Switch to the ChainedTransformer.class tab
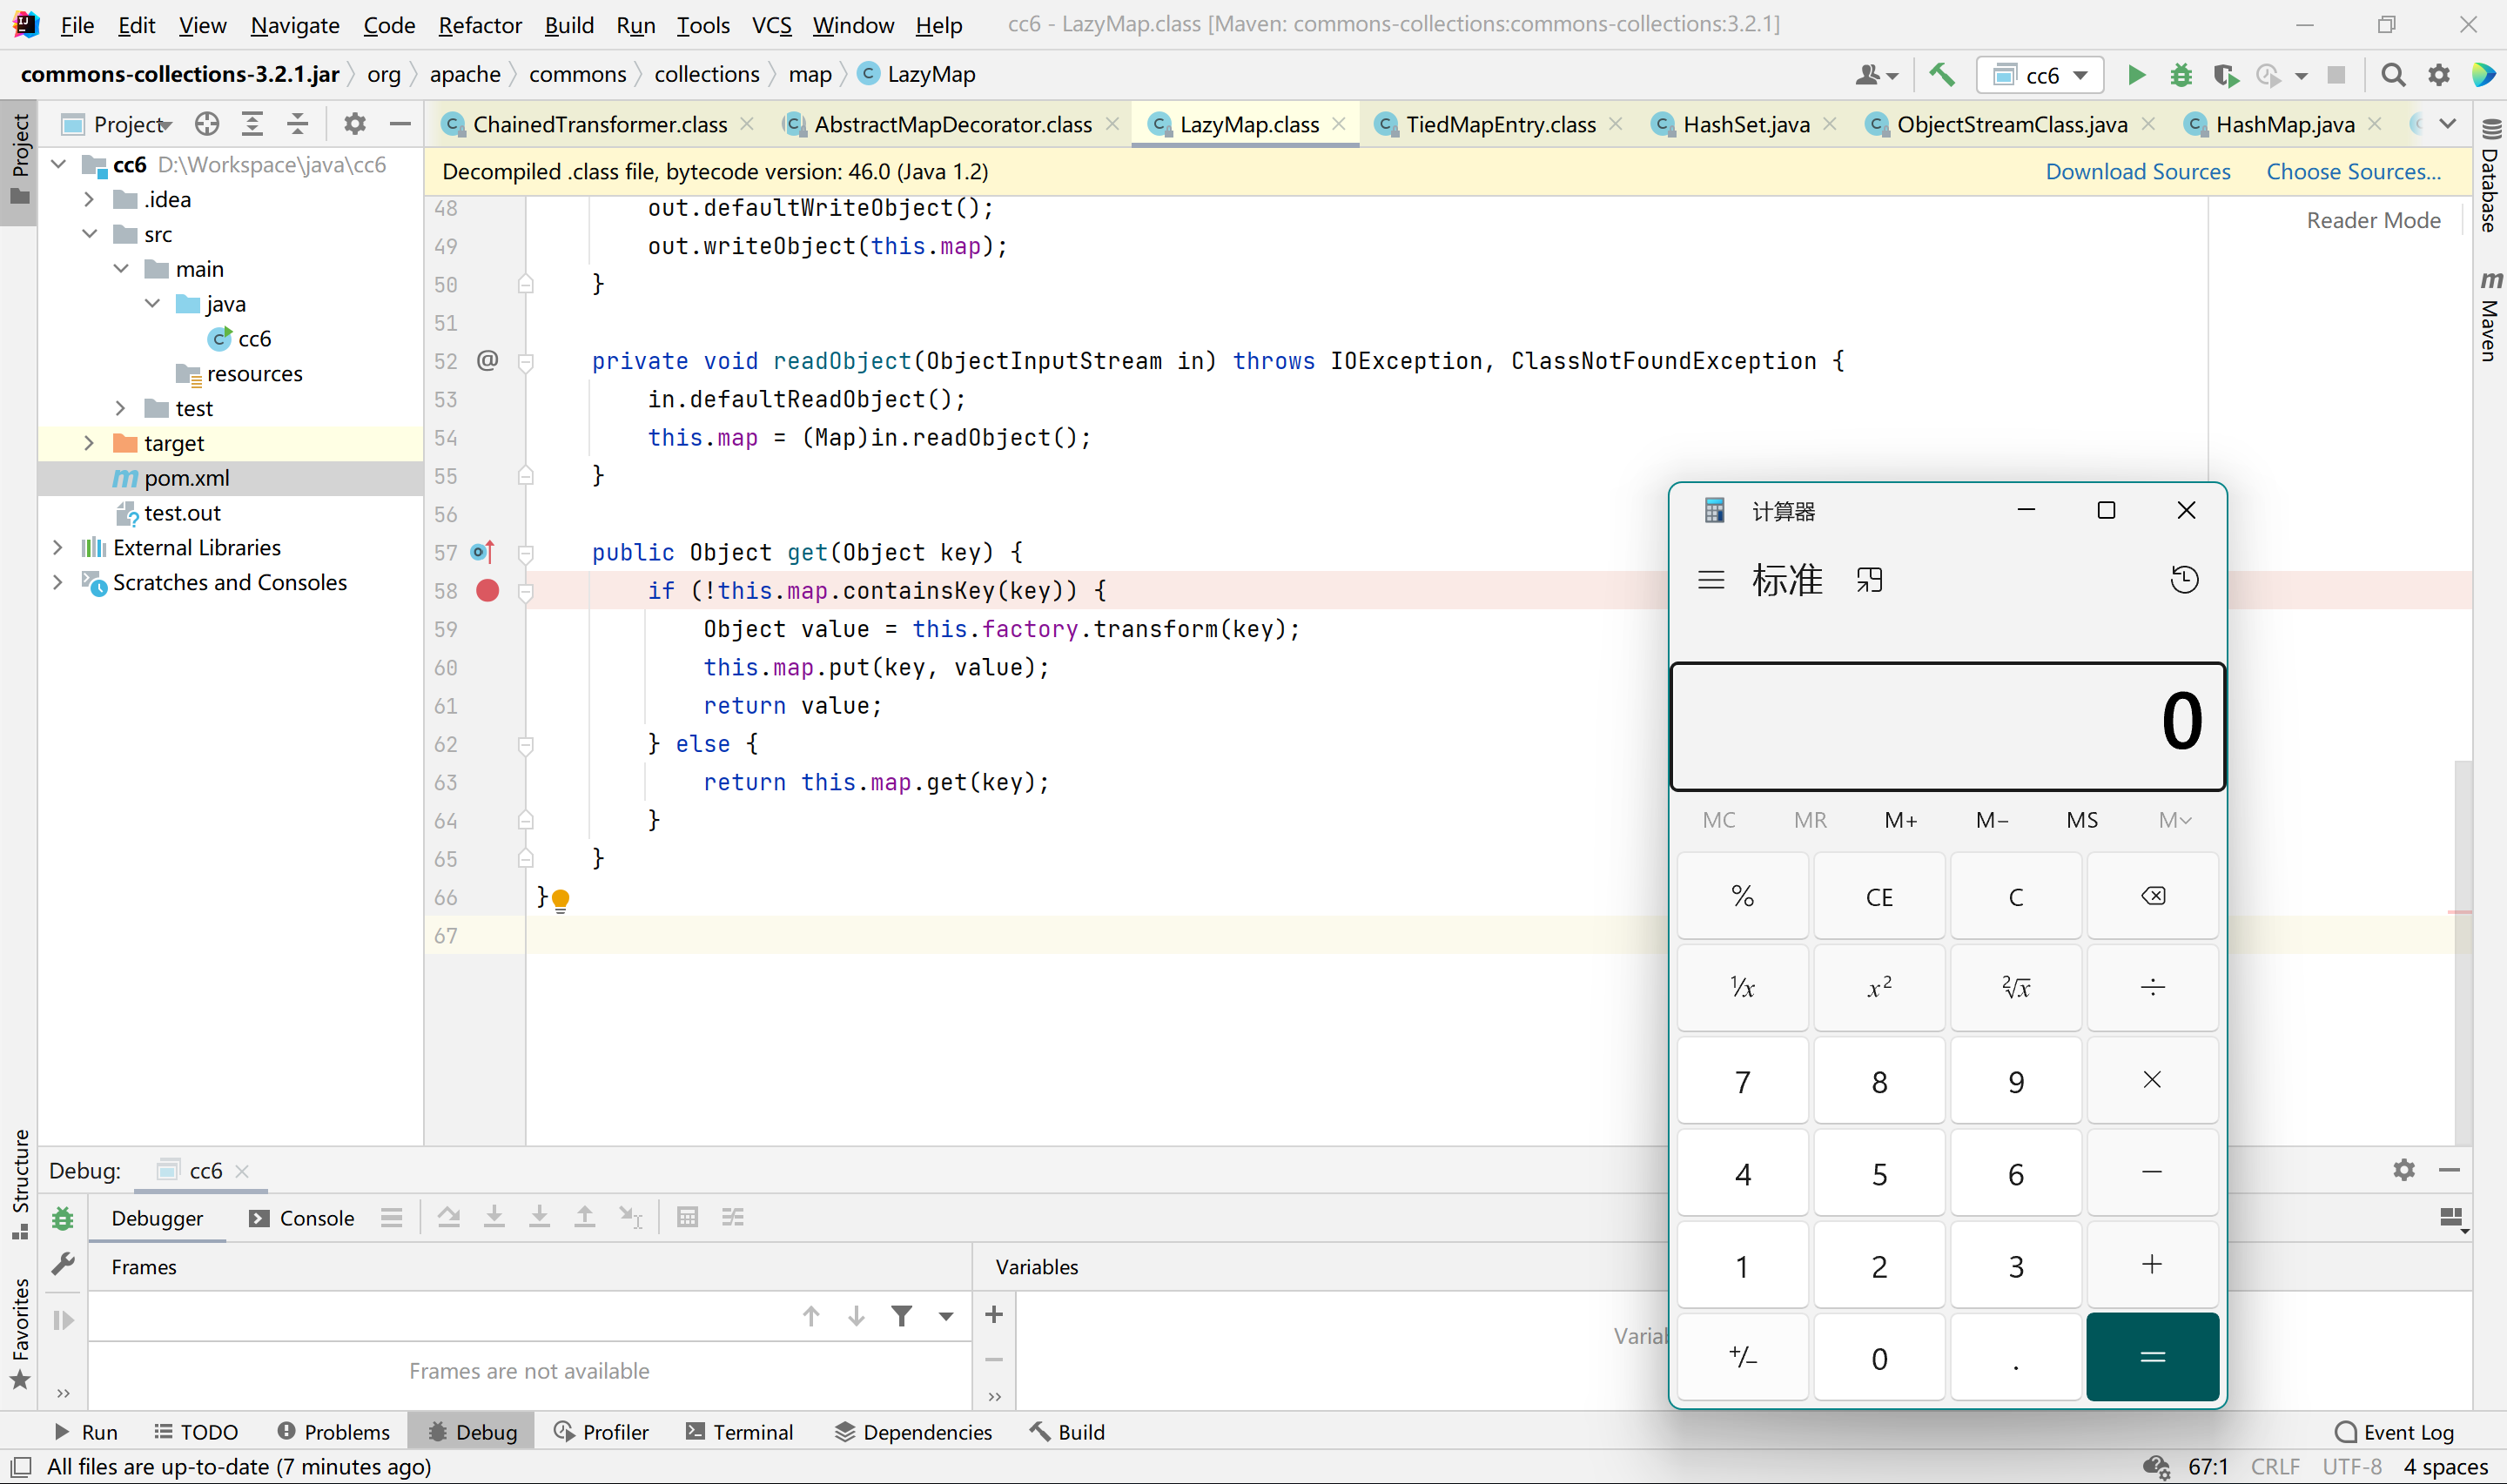 tap(599, 124)
